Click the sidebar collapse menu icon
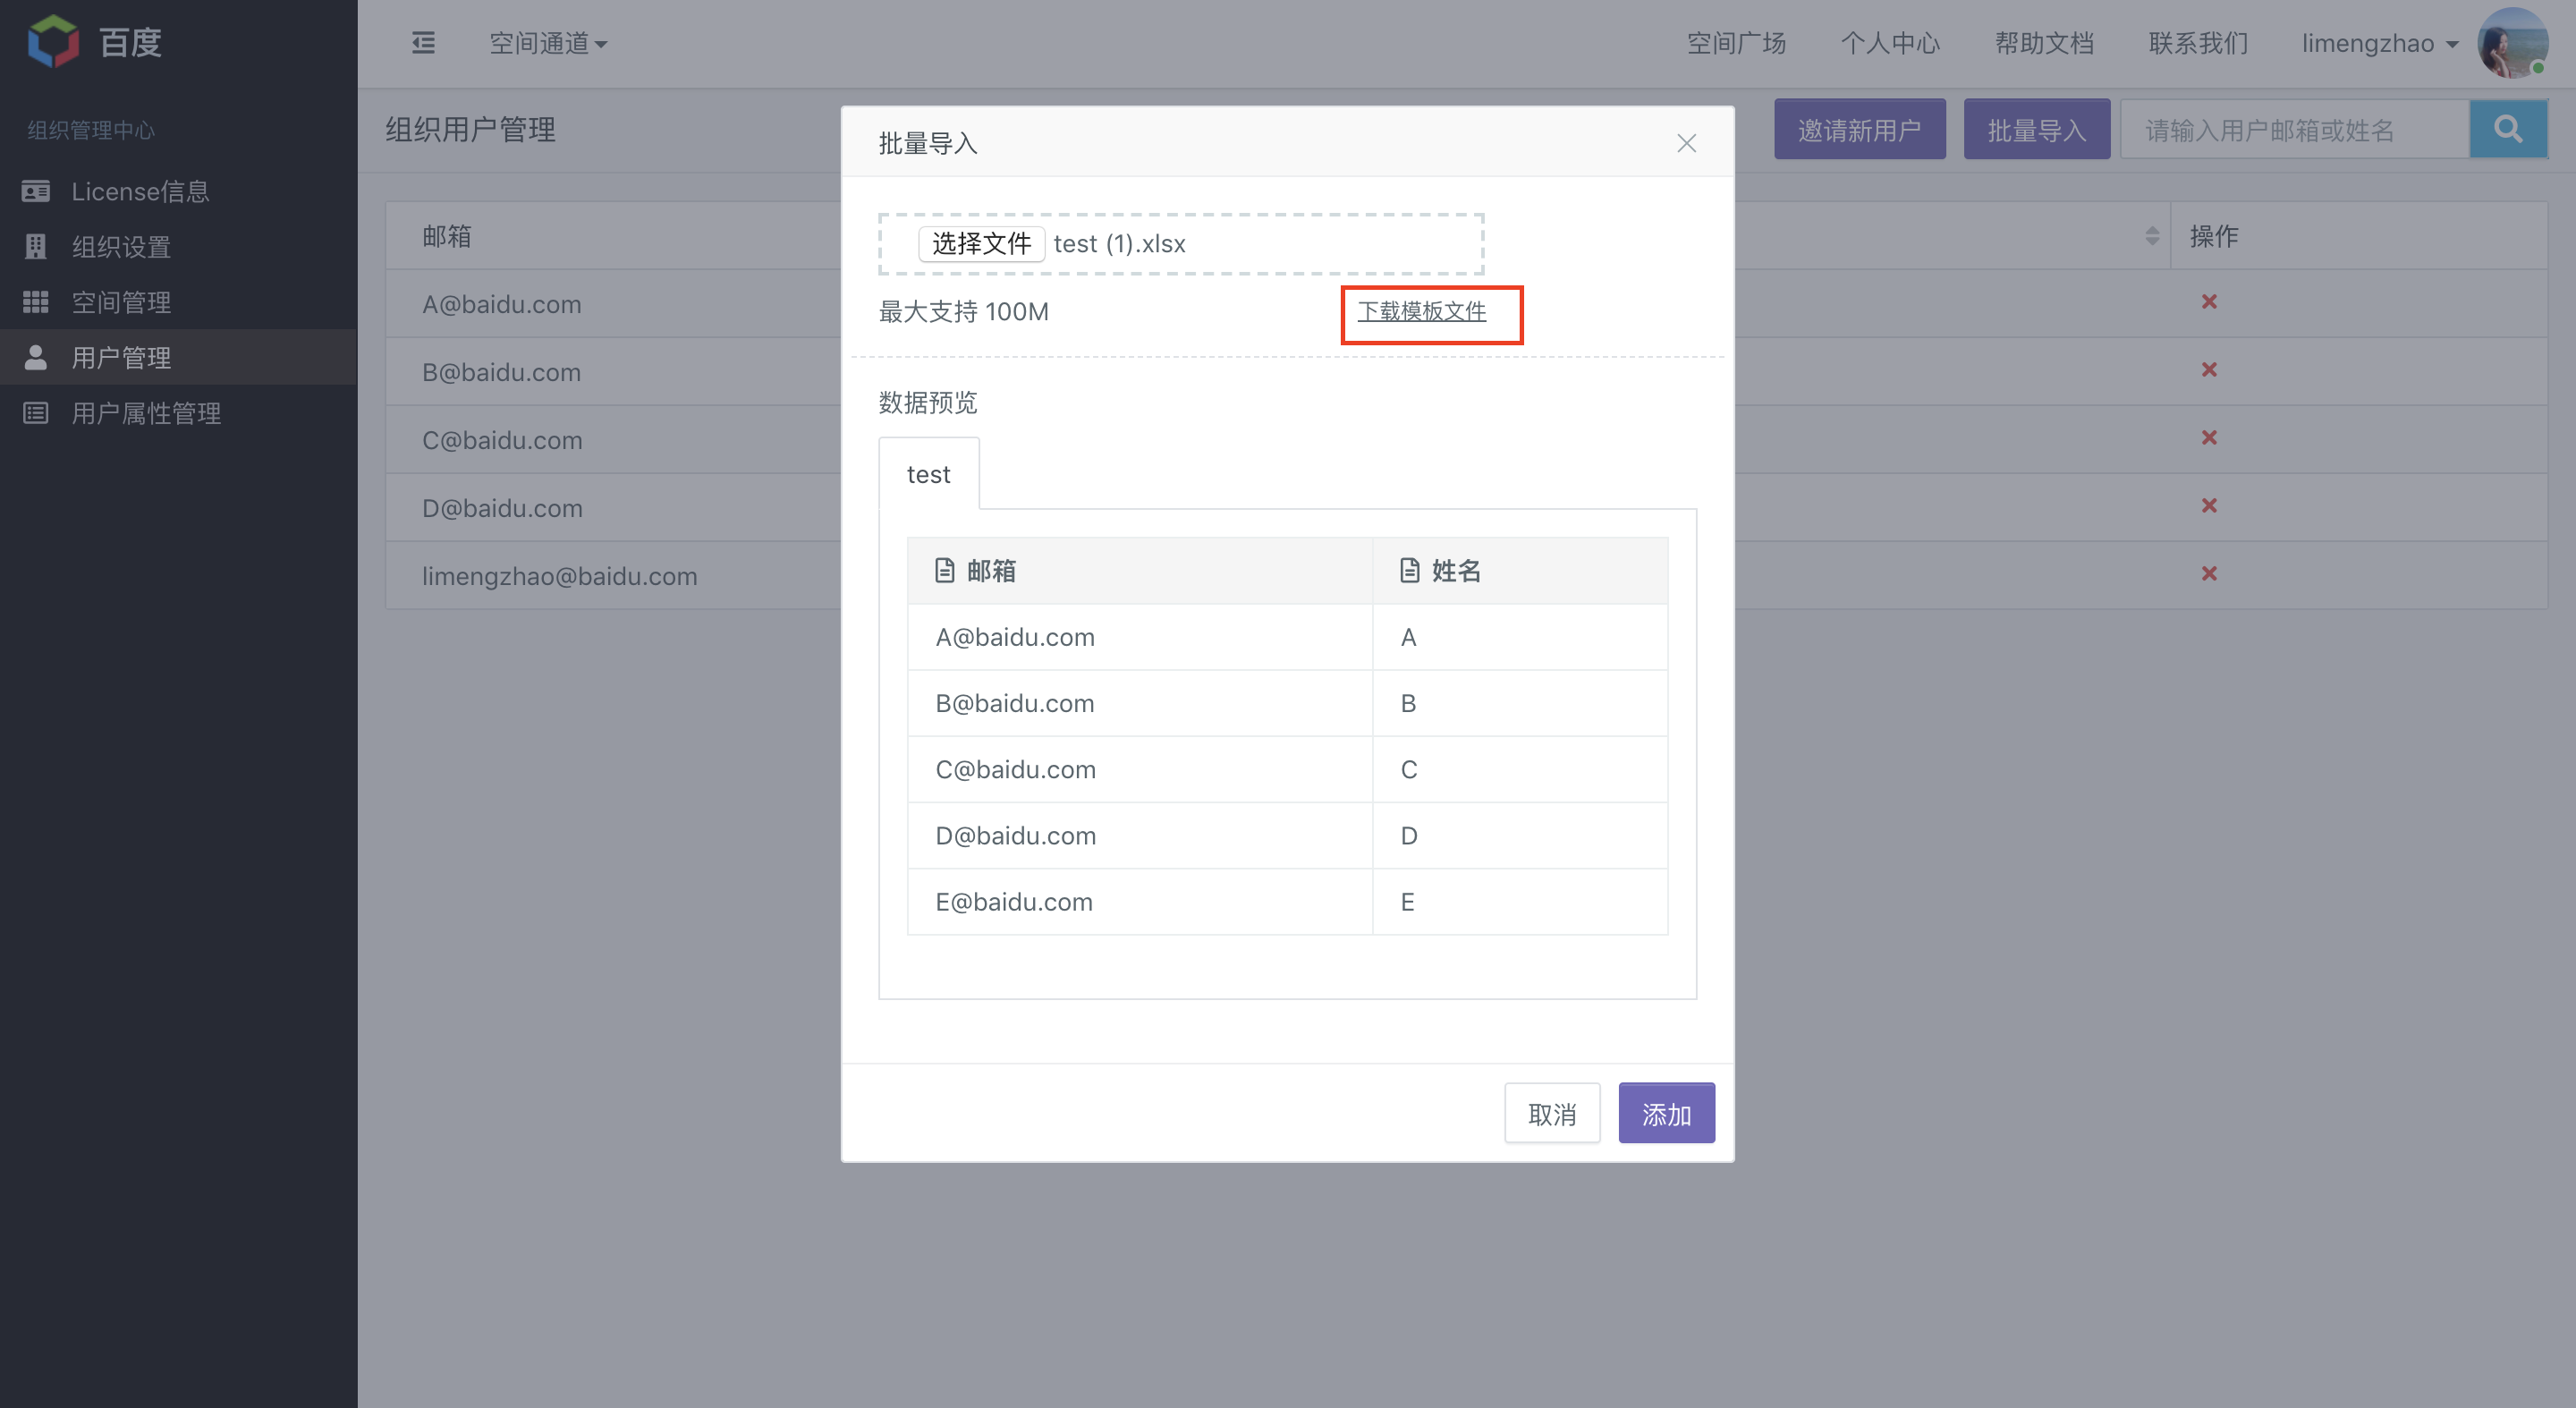This screenshot has width=2576, height=1408. coord(423,43)
